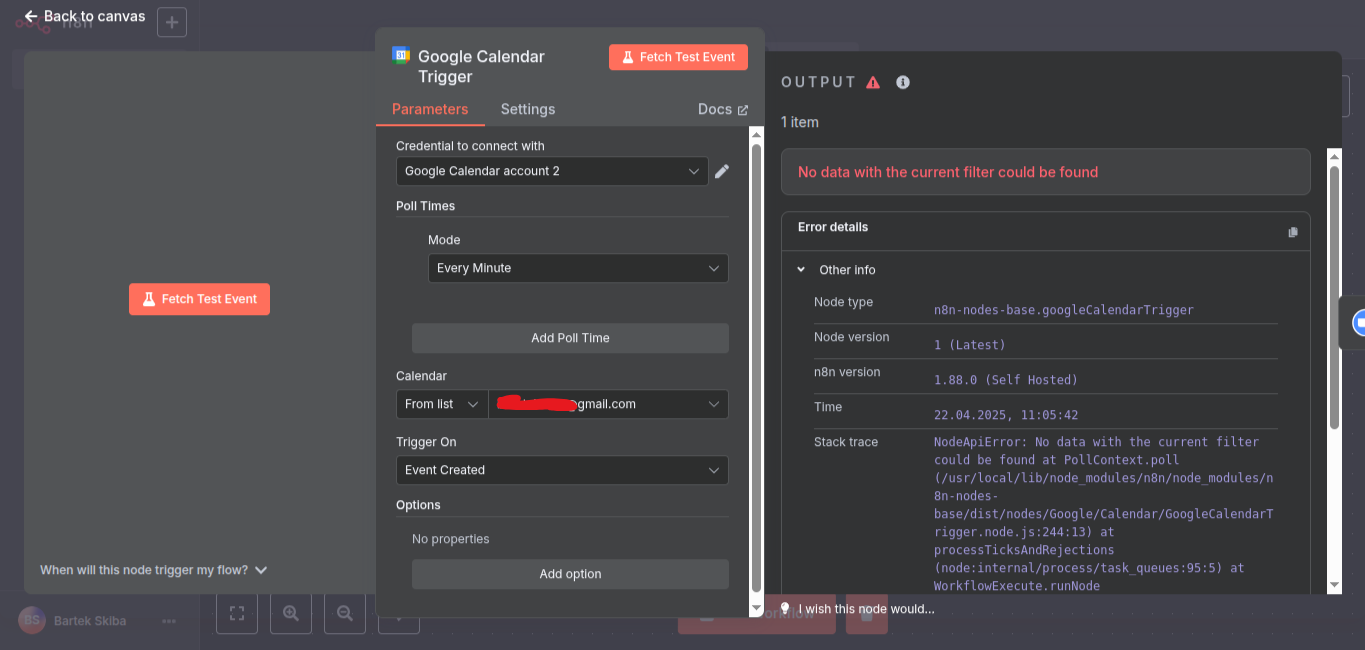Viewport: 1365px width, 650px height.
Task: Click the Add option button
Action: pos(570,574)
